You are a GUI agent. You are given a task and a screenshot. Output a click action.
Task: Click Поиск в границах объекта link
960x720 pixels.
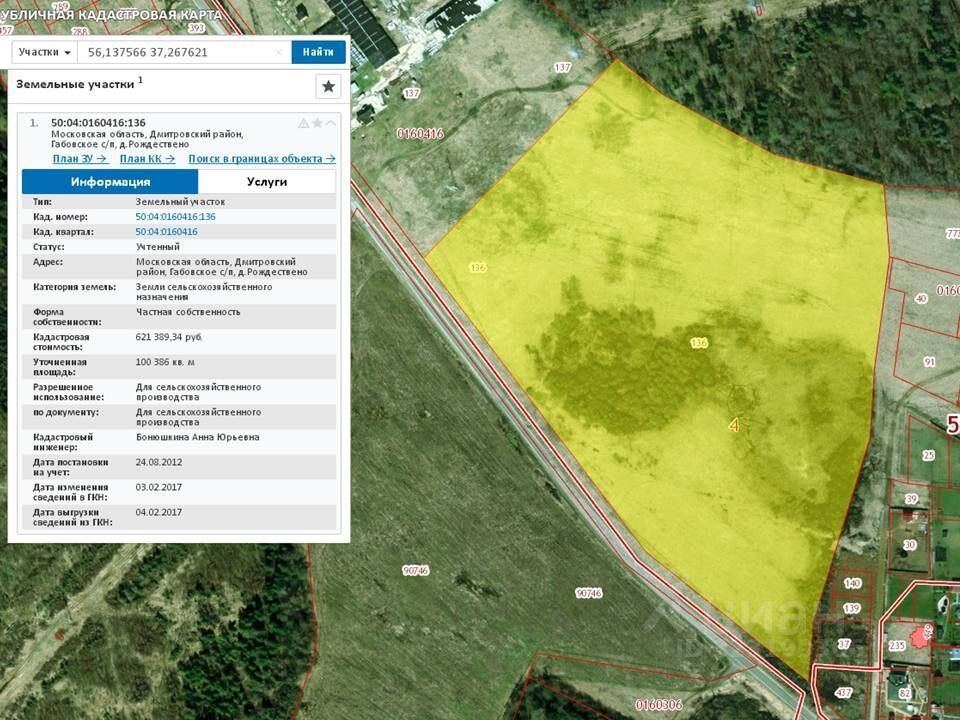[x=261, y=158]
